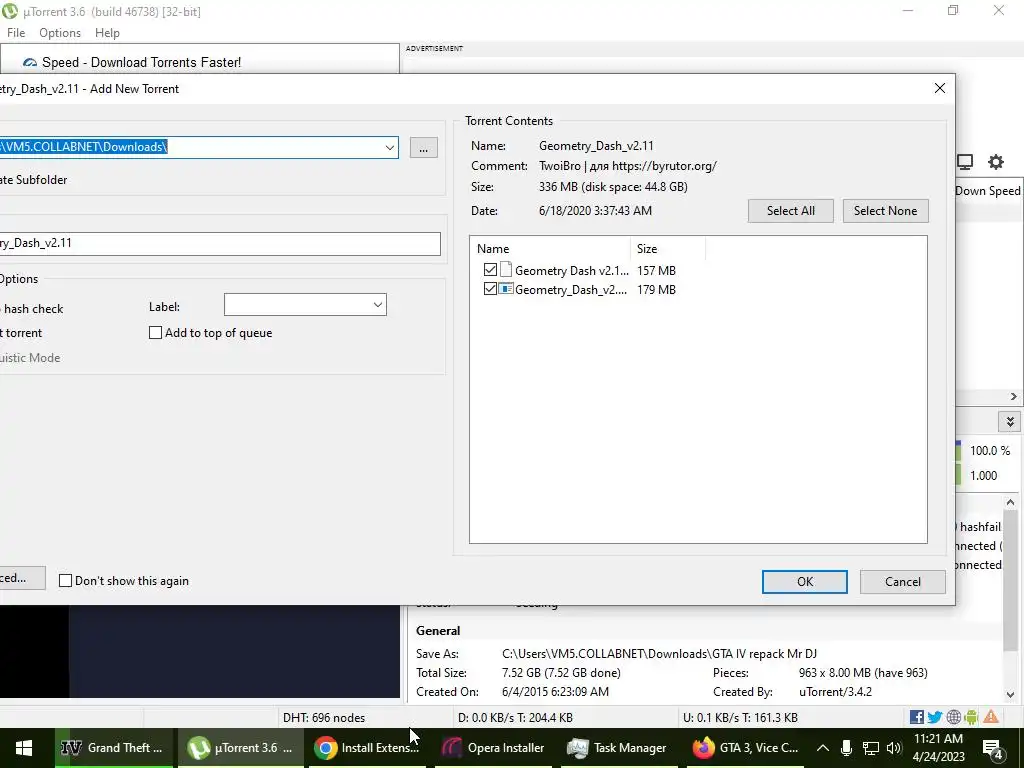Click the browse '...' button
The height and width of the screenshot is (768, 1024).
click(424, 148)
